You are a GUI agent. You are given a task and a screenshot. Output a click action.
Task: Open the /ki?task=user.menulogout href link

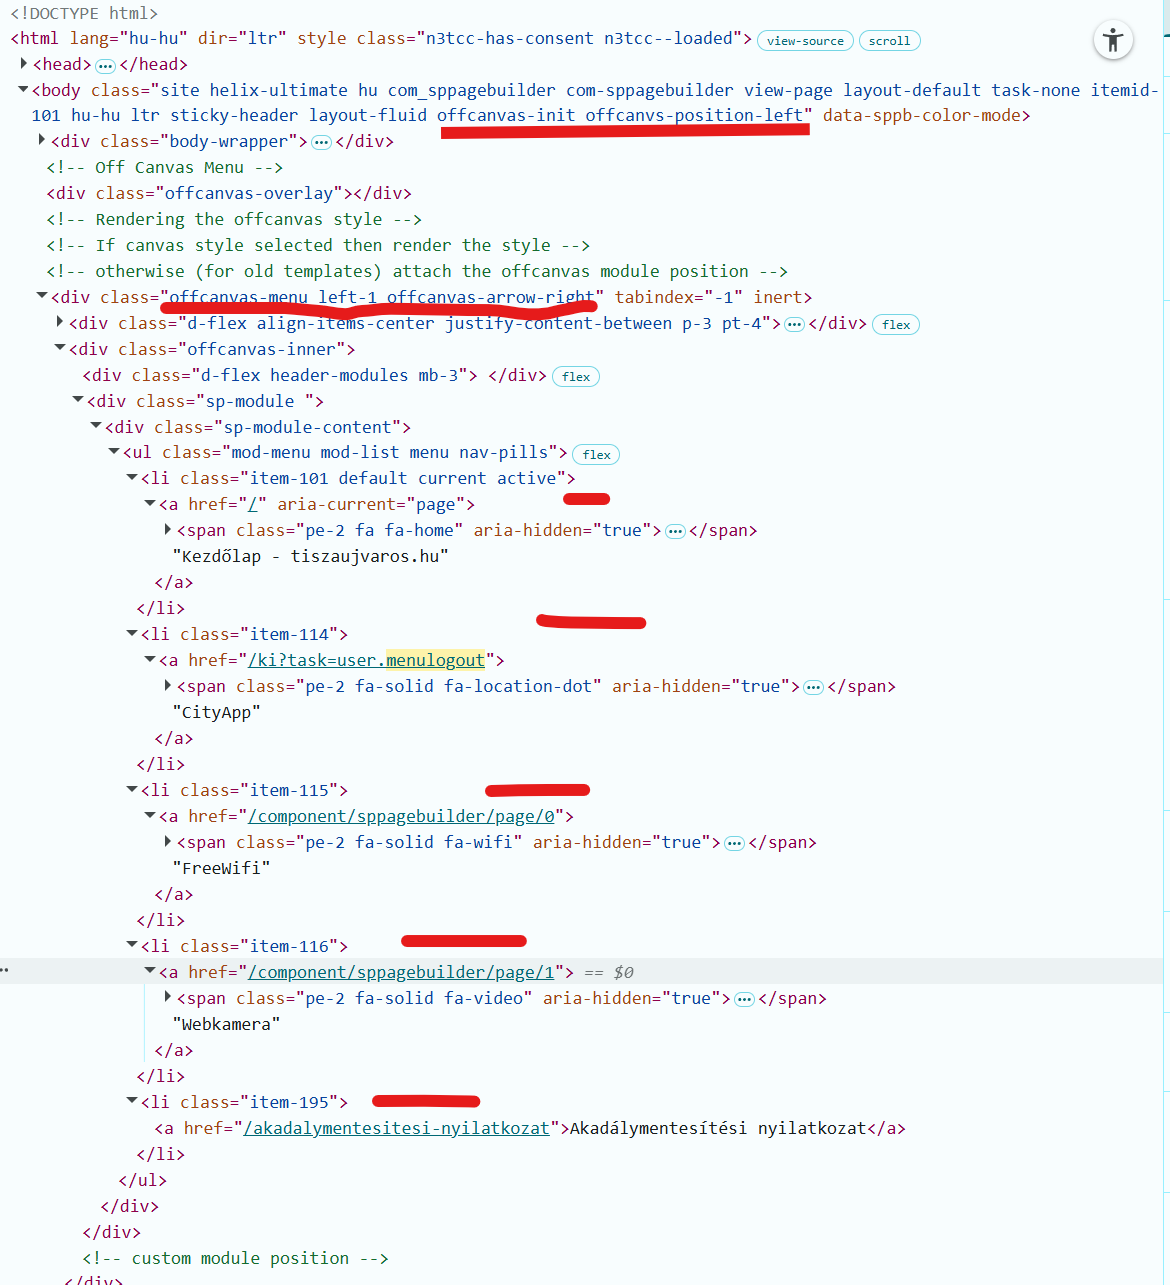[x=366, y=660]
